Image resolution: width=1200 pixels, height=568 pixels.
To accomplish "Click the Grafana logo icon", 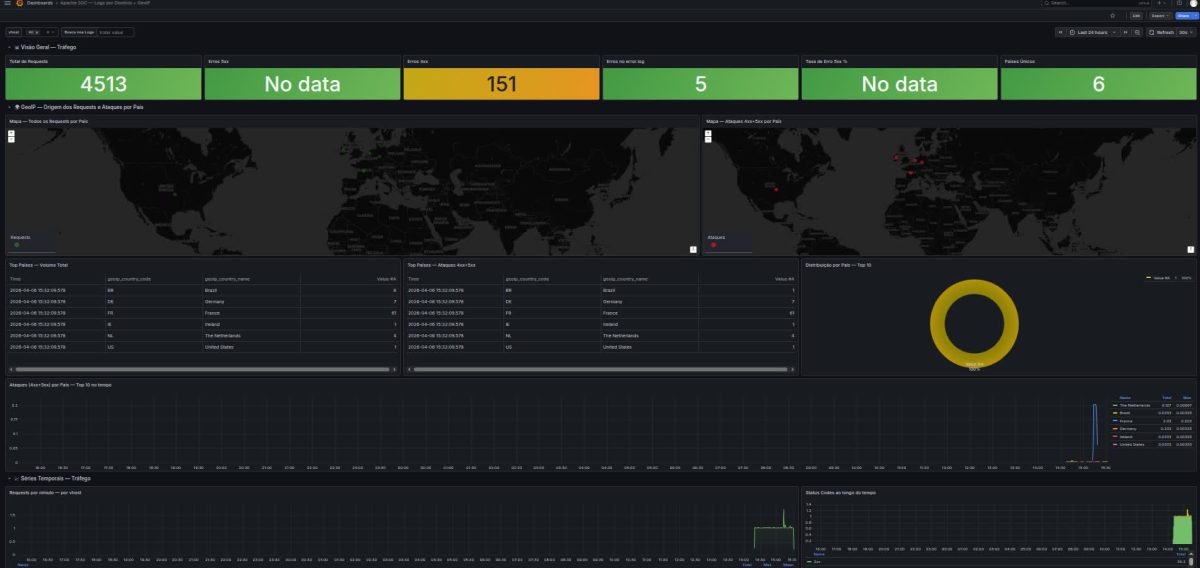I will (19, 3).
